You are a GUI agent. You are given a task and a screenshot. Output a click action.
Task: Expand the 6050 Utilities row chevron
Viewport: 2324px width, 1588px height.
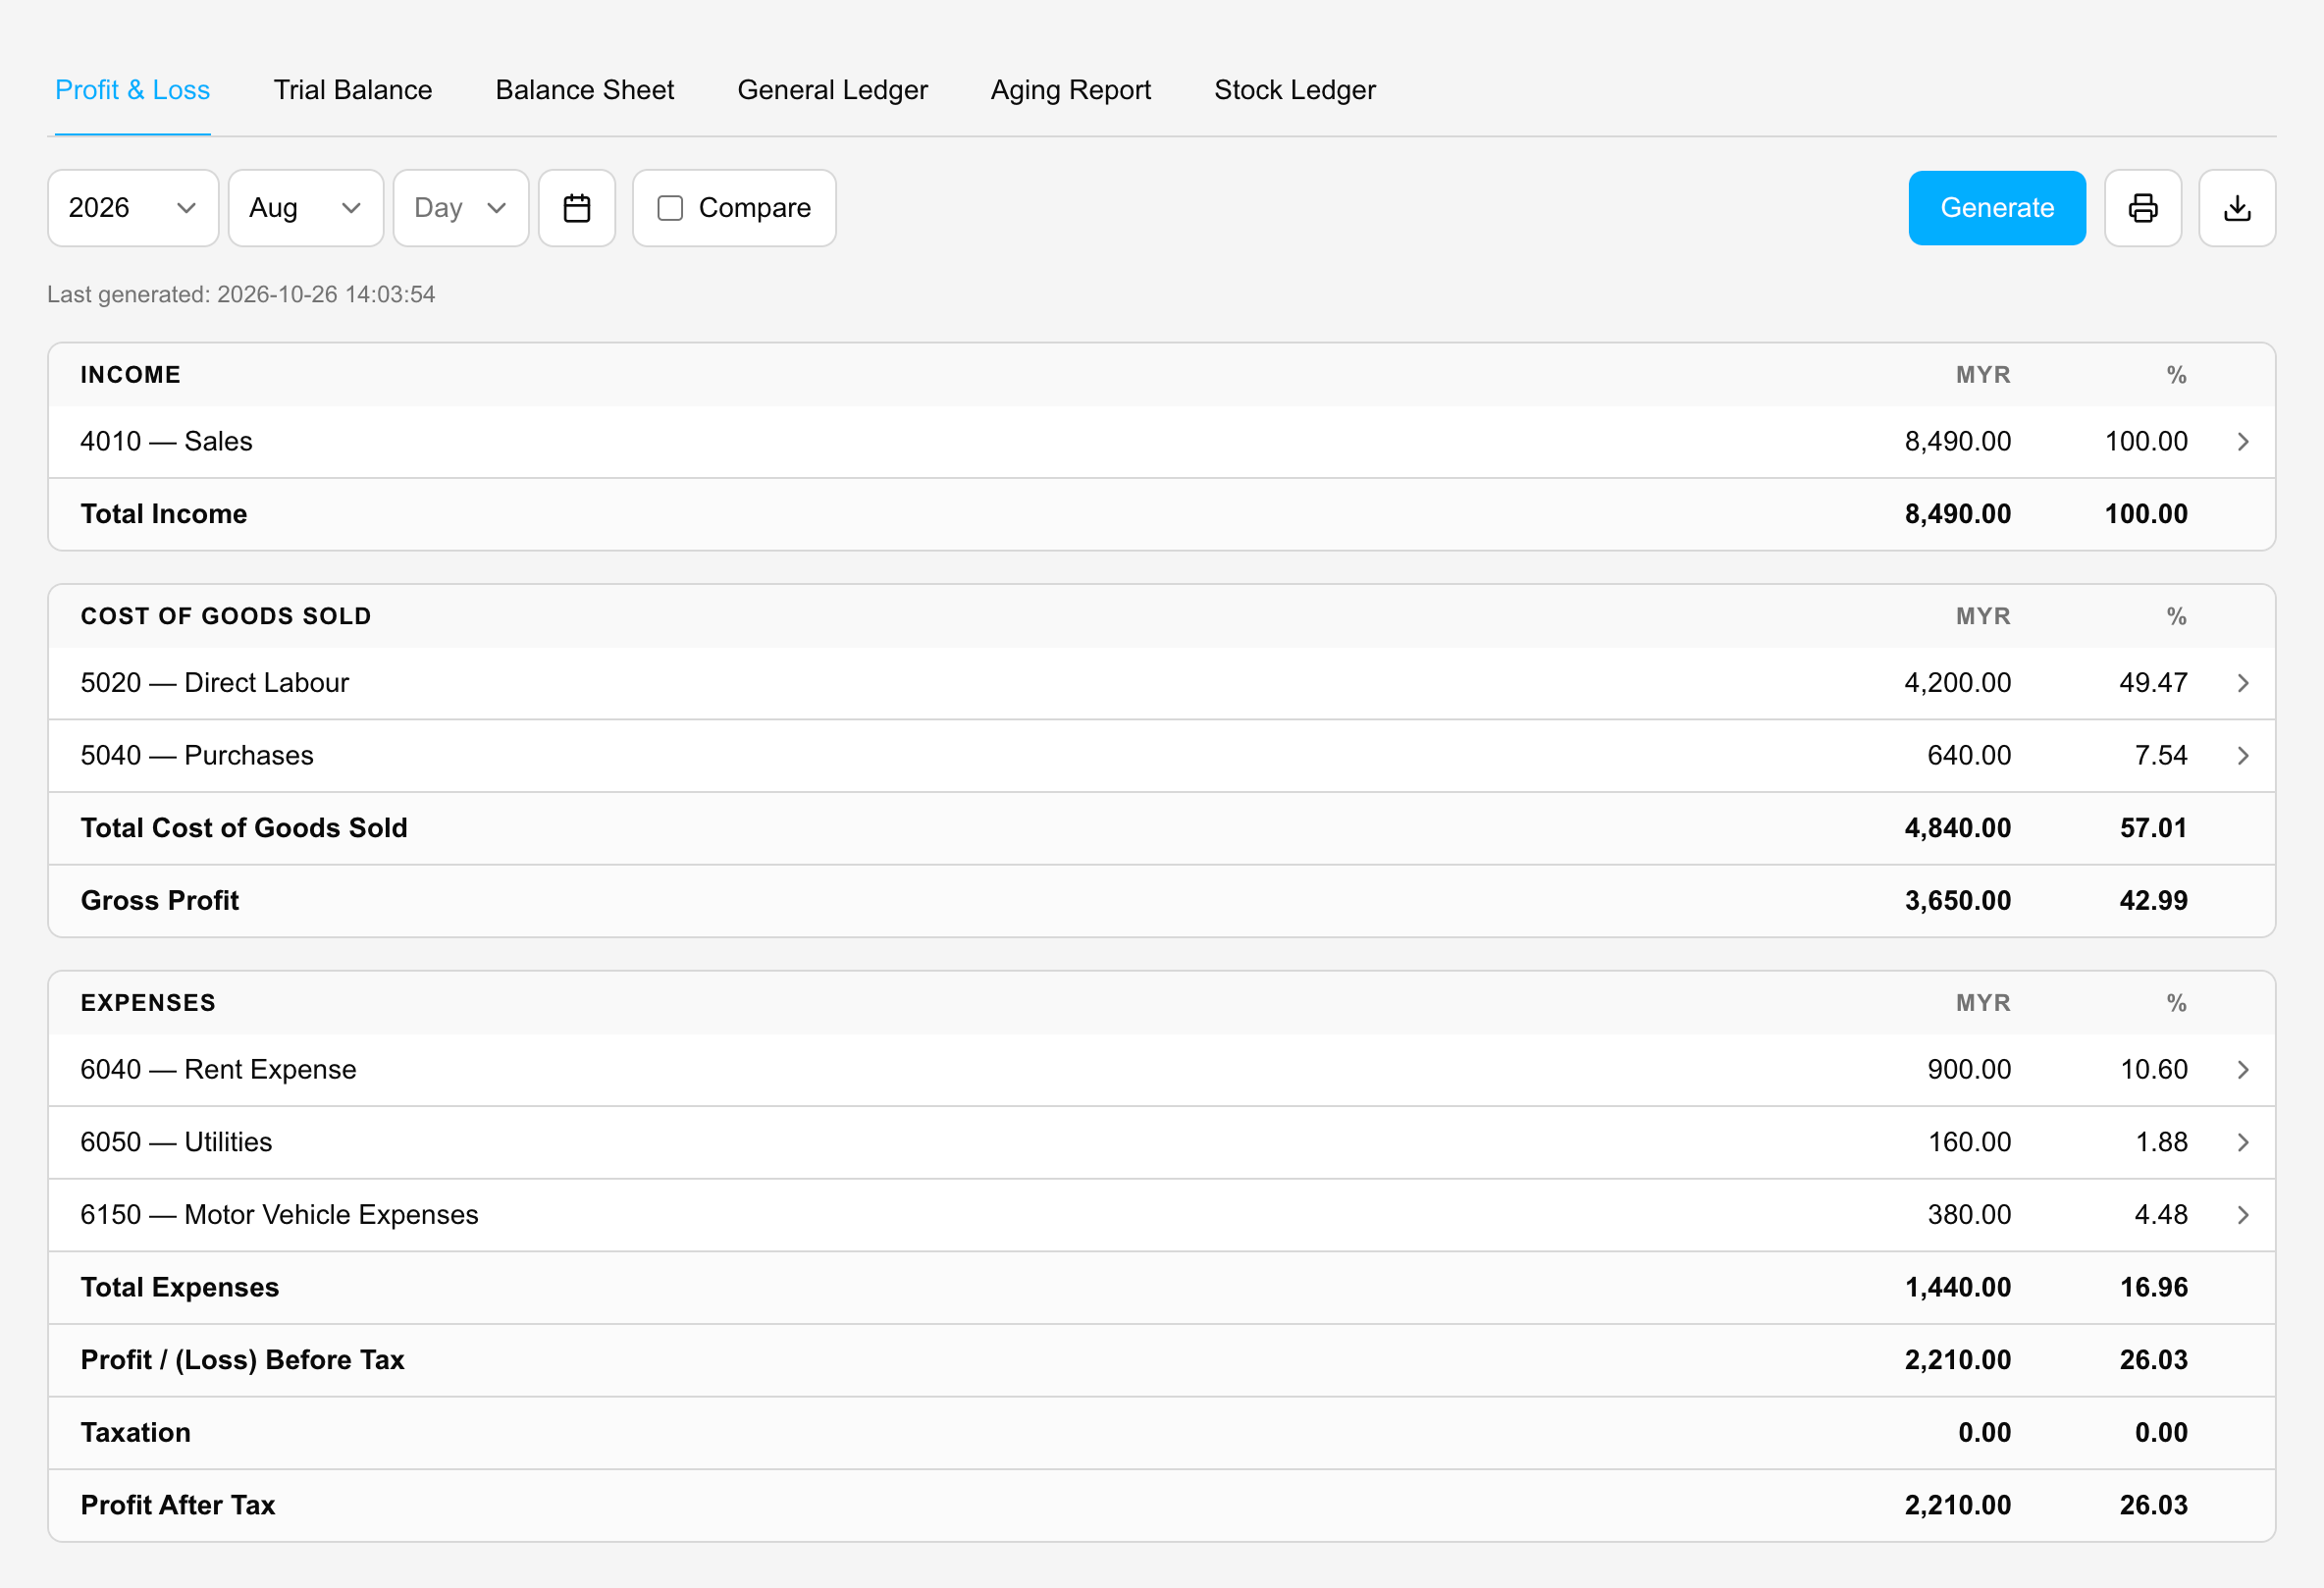pyautogui.click(x=2243, y=1142)
